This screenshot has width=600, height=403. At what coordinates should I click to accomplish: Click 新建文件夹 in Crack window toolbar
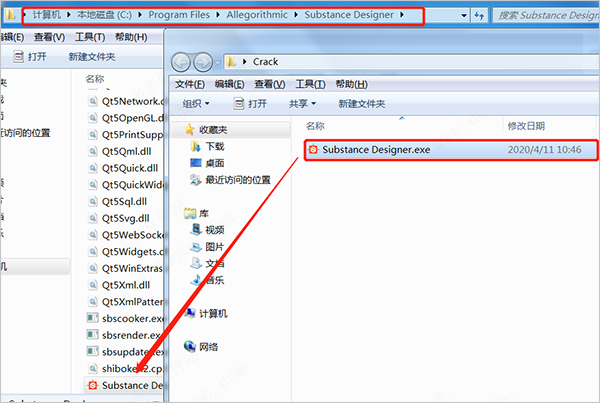click(362, 104)
